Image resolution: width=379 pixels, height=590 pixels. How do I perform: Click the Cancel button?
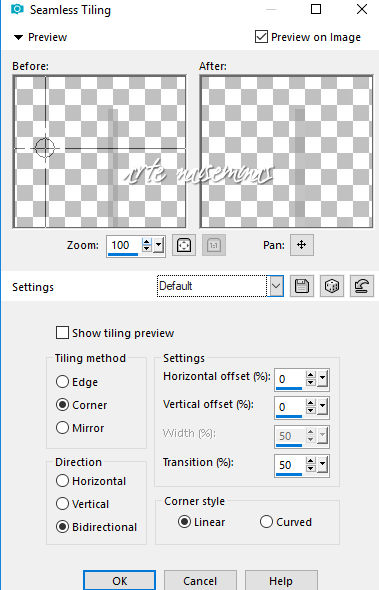[200, 581]
